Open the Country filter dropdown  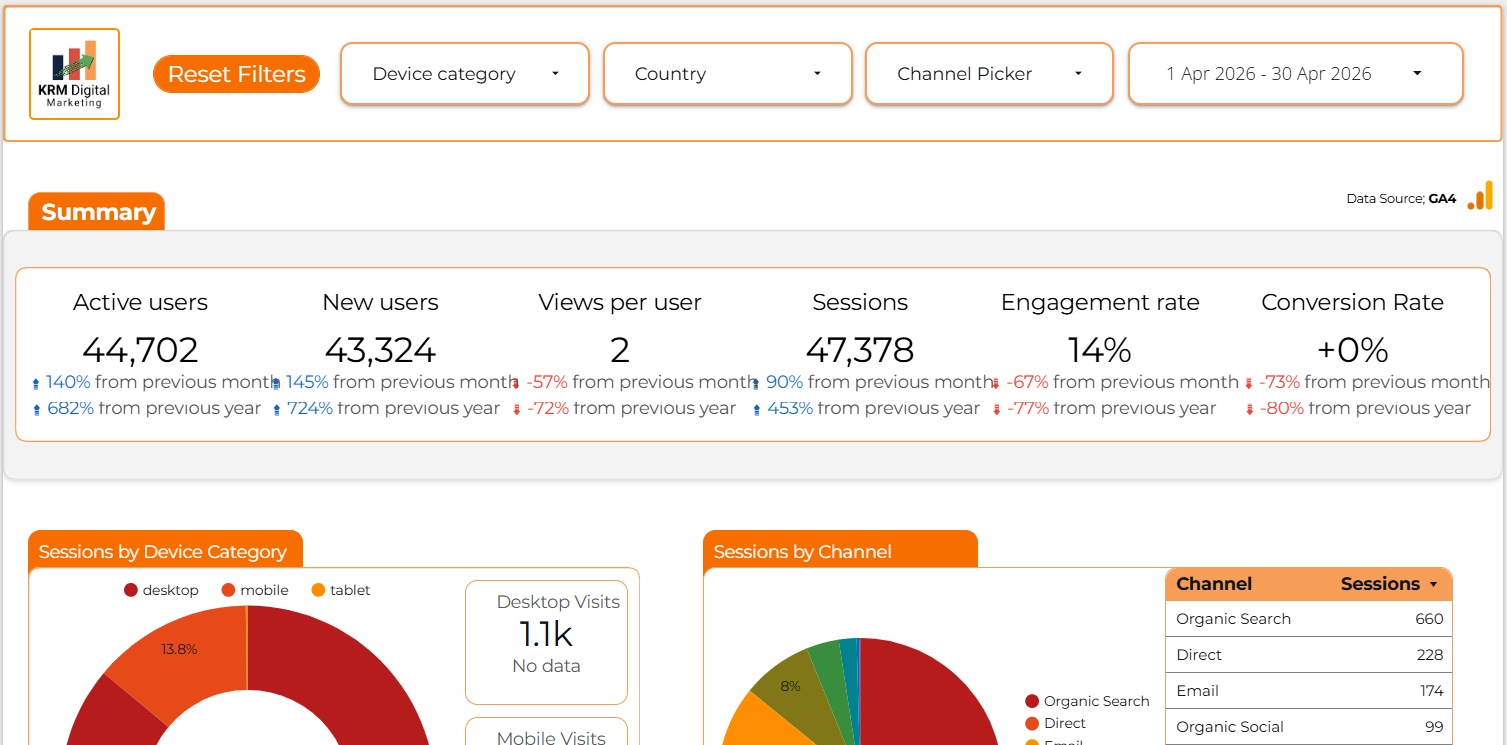(x=728, y=73)
